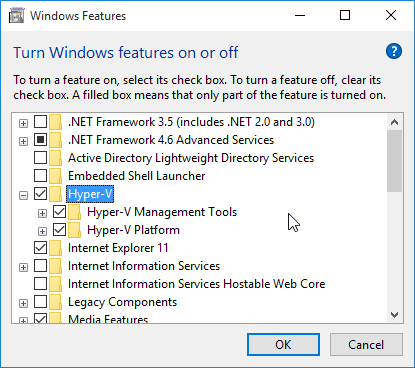Disable the Internet Explorer 11 checkbox

point(40,248)
